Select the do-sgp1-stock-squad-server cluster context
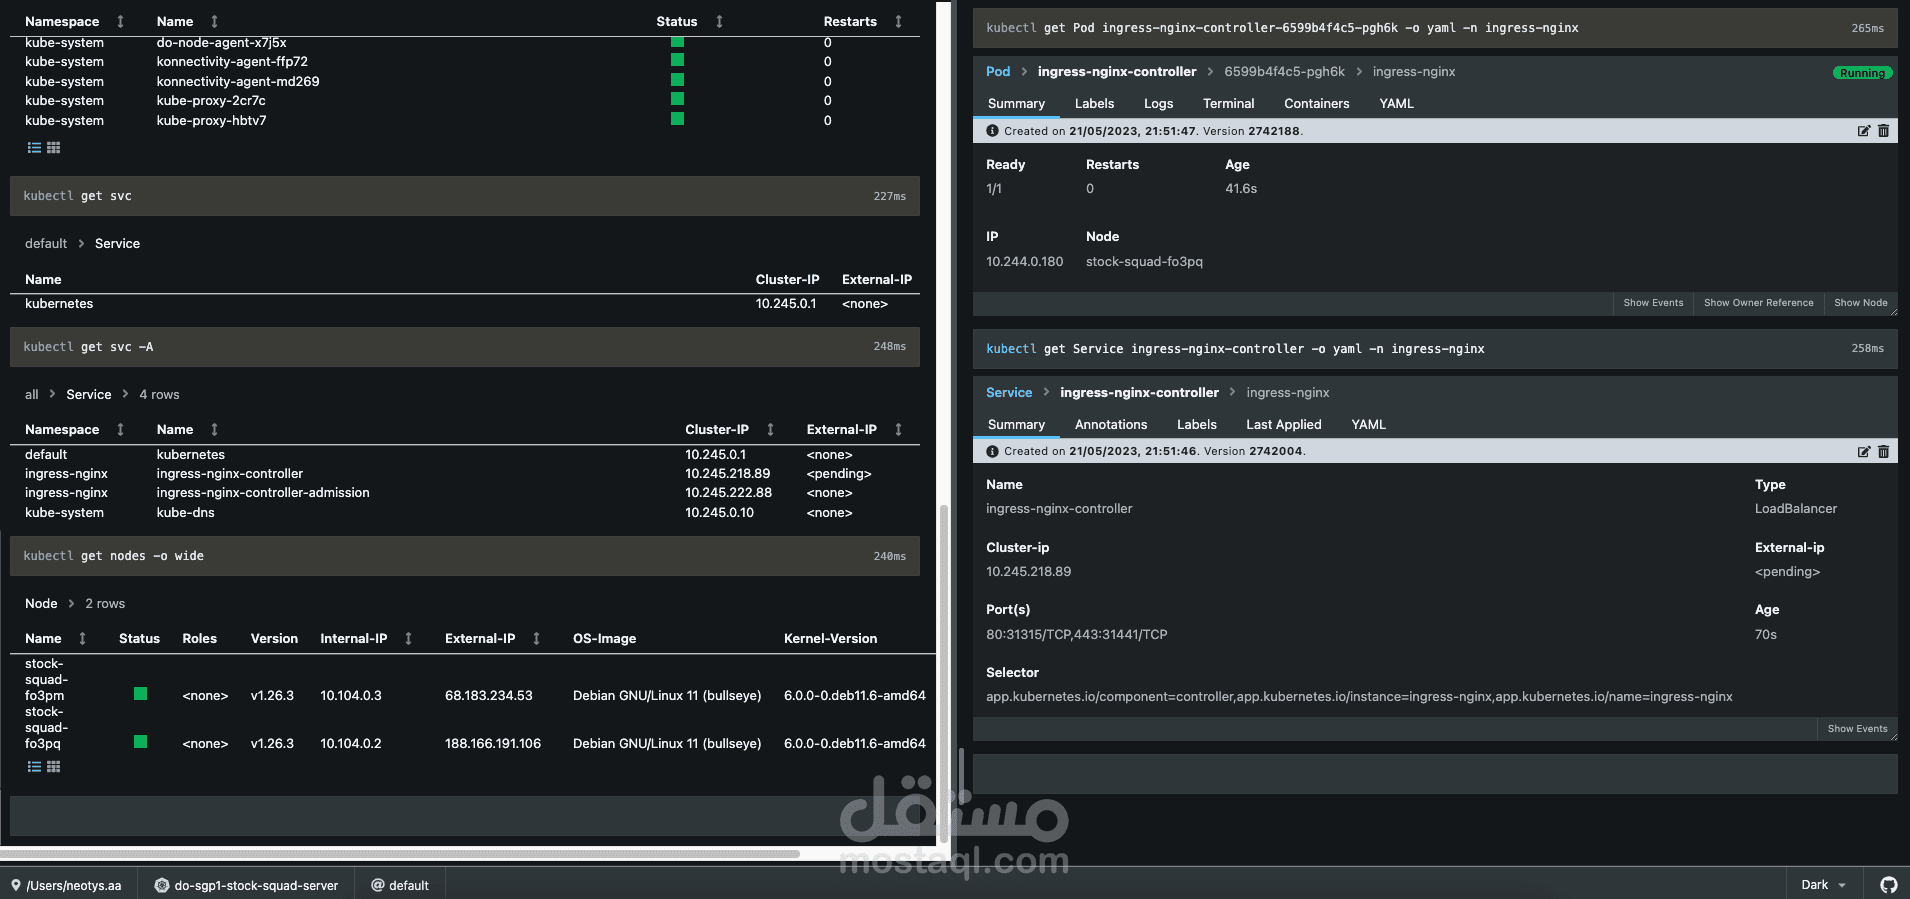The height and width of the screenshot is (899, 1910). [x=246, y=885]
